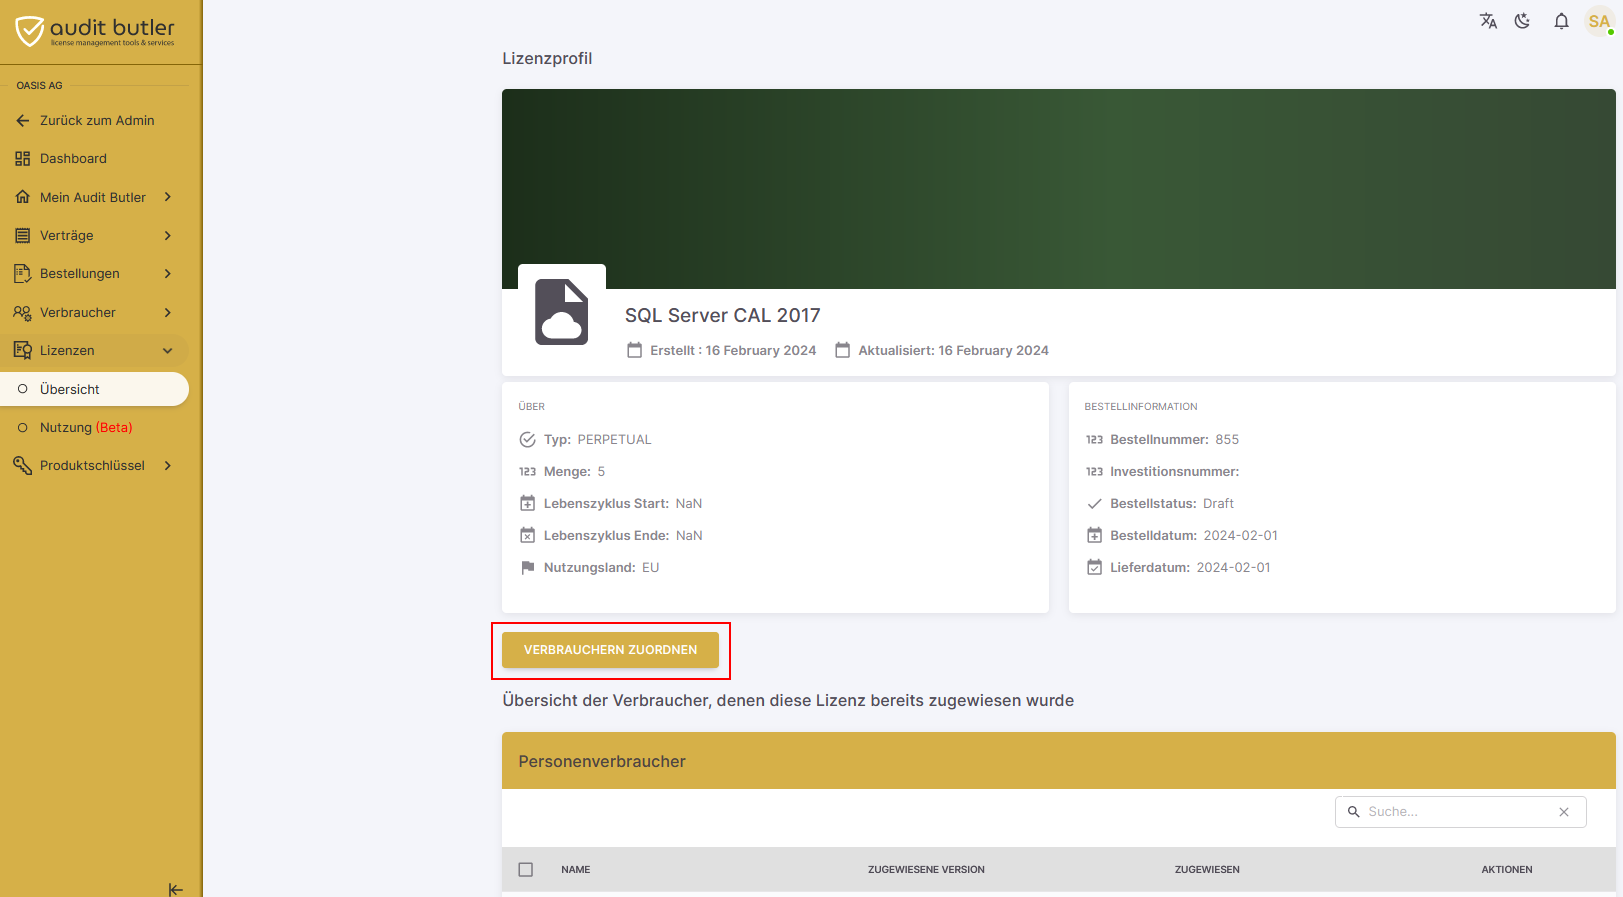Expand the Mein Audit Butler submenu chevron

tap(168, 197)
